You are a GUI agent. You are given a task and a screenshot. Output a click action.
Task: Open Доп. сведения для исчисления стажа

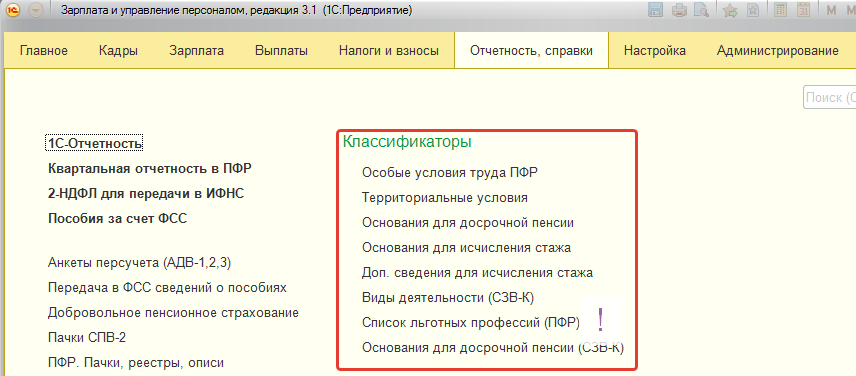[477, 272]
